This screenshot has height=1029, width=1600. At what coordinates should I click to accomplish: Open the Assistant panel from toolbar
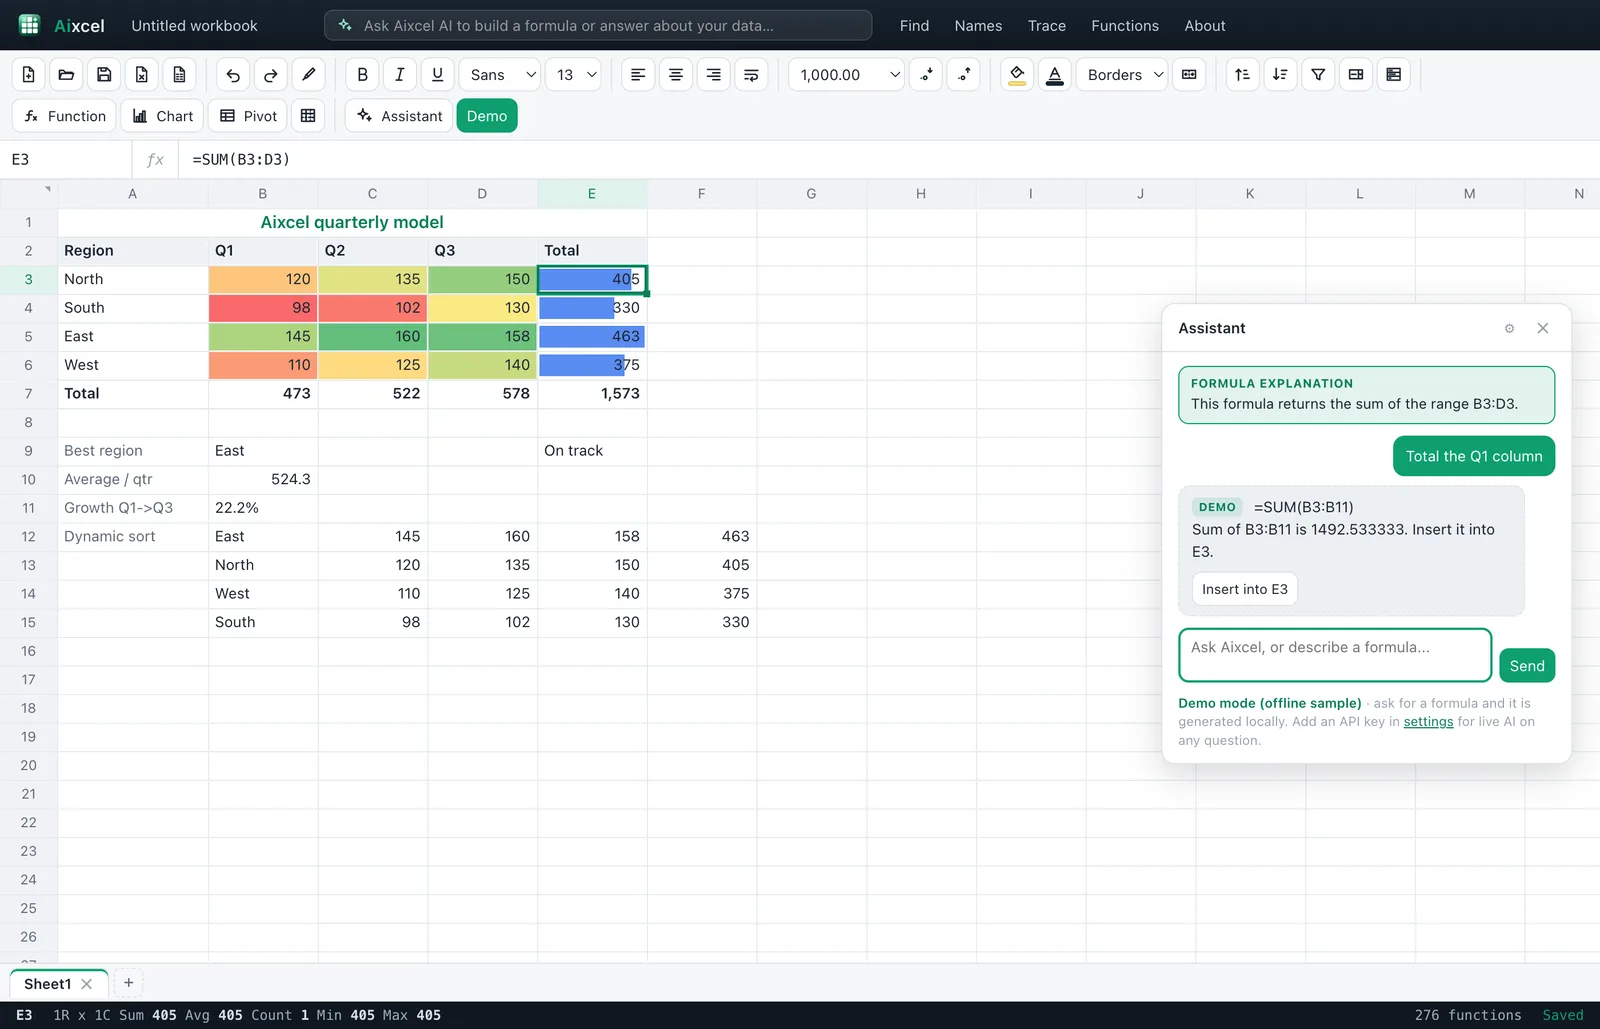point(399,116)
